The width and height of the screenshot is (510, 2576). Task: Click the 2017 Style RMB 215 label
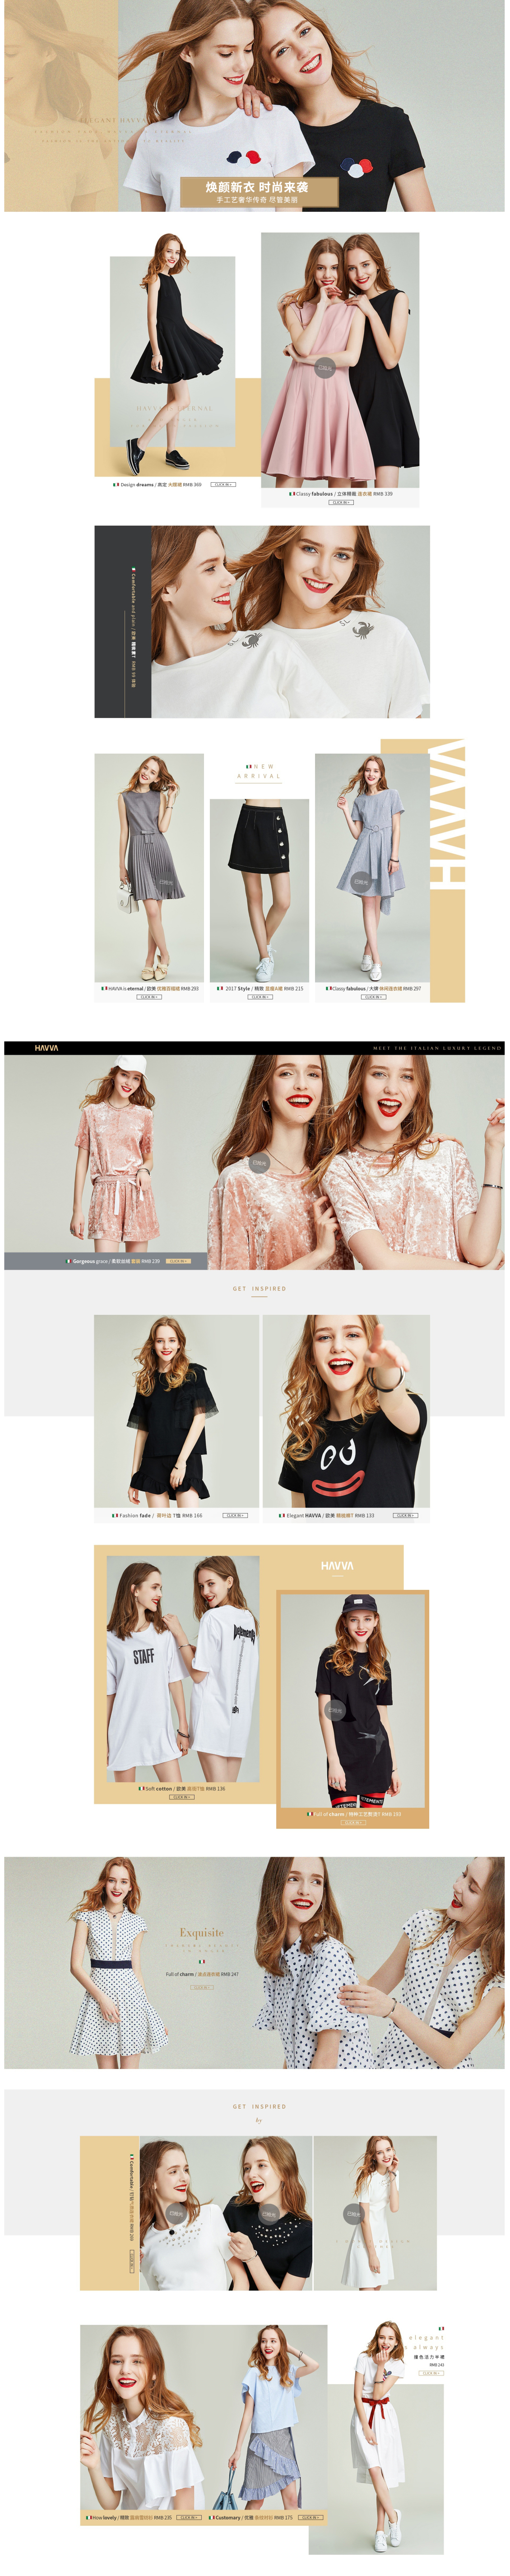pyautogui.click(x=260, y=988)
